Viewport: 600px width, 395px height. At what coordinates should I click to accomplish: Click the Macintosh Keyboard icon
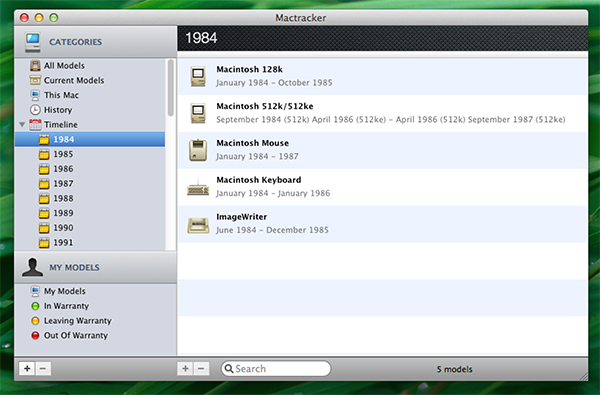(x=198, y=188)
